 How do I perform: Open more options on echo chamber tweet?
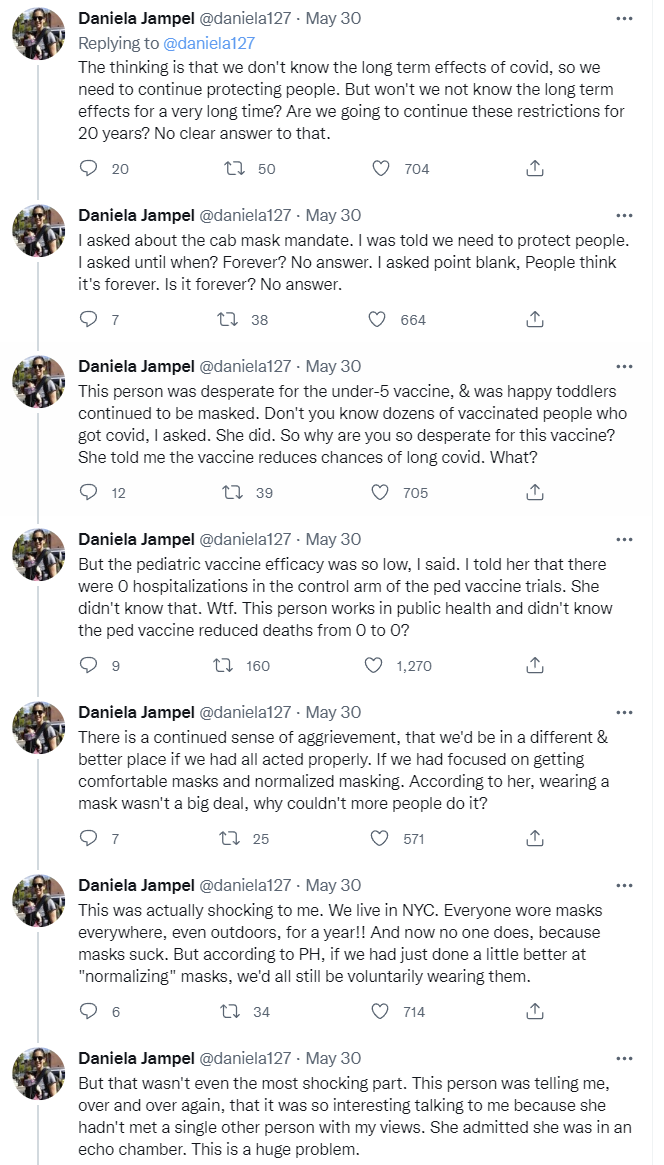click(624, 1058)
